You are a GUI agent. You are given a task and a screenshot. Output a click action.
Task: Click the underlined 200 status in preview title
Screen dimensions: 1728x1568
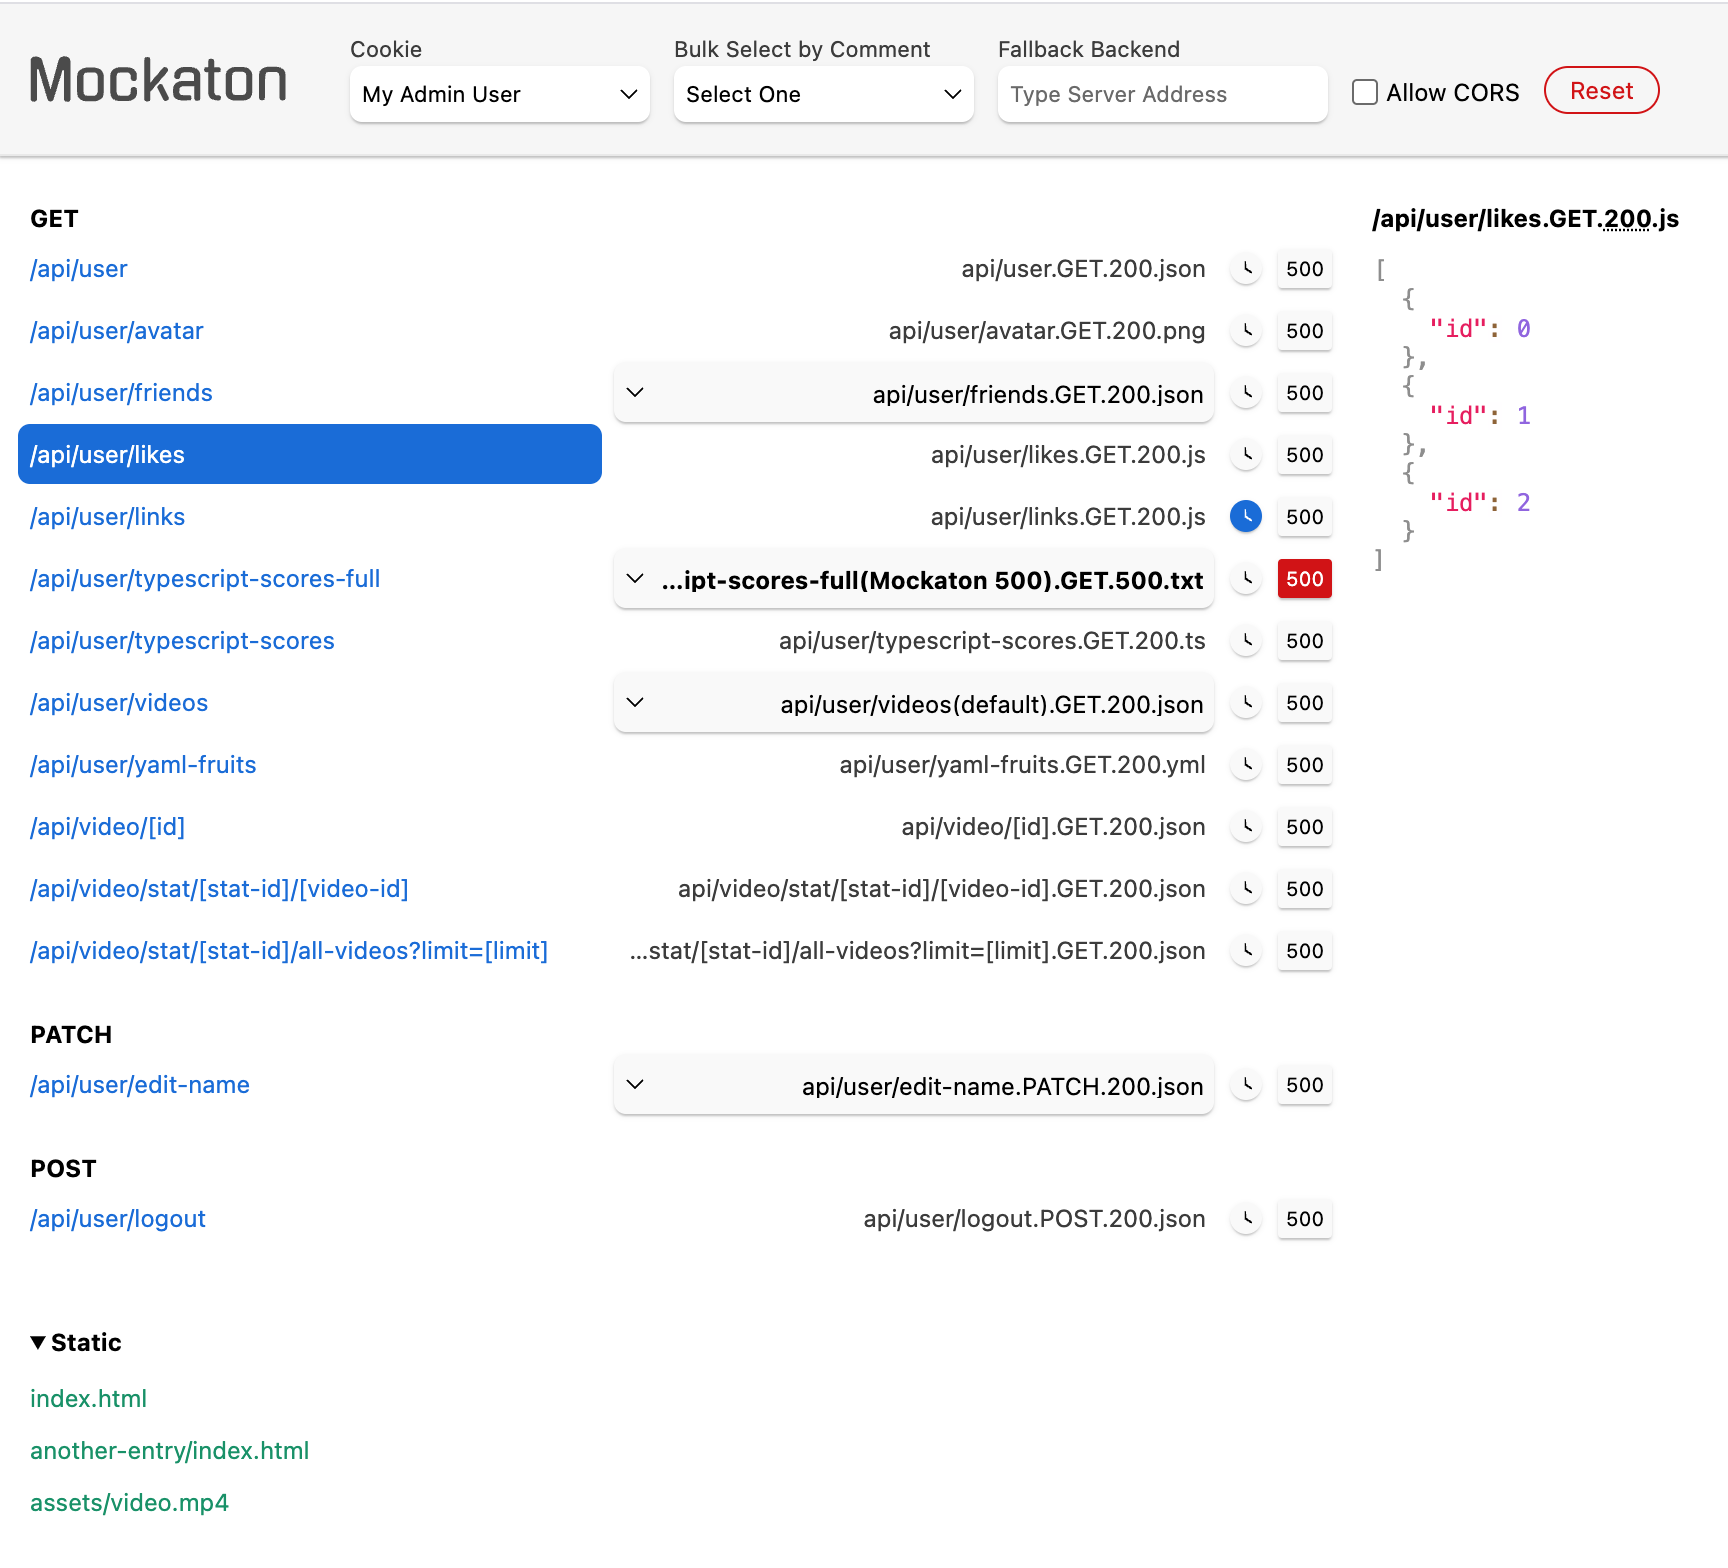tap(1627, 219)
